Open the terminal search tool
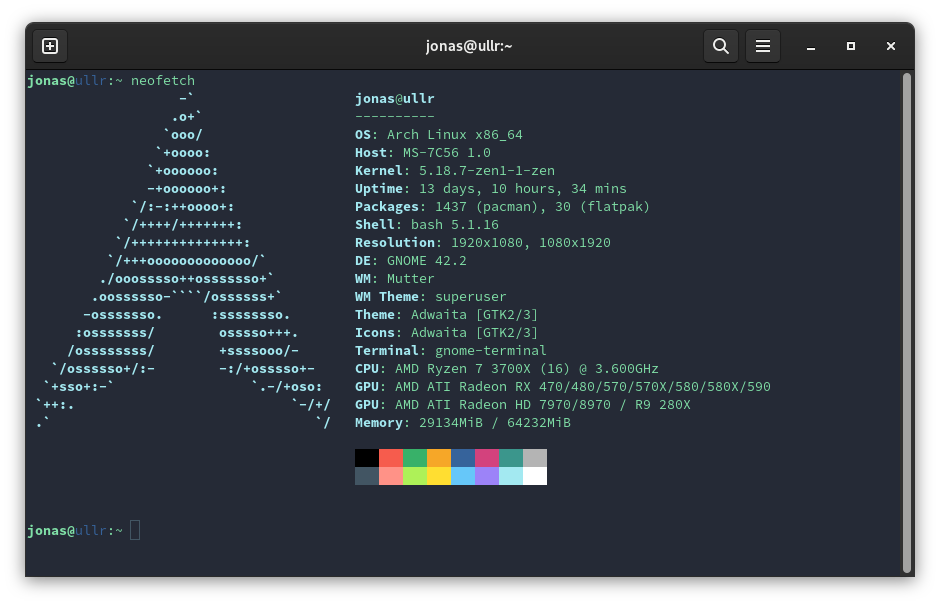940x605 pixels. click(x=721, y=46)
